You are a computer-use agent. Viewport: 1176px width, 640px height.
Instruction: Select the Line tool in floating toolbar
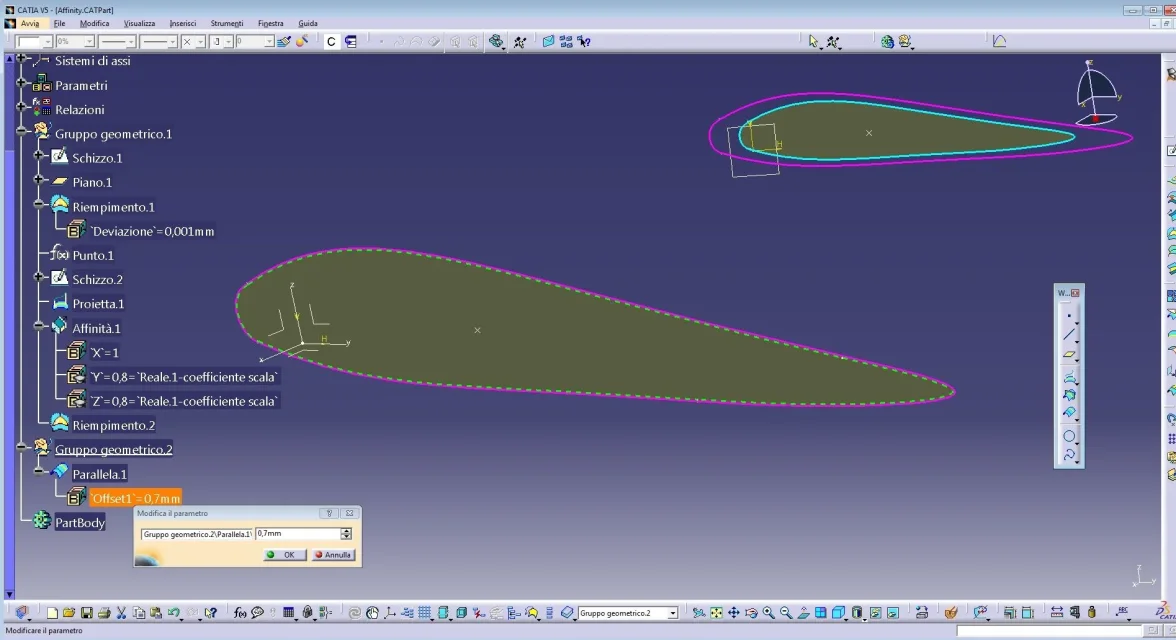pyautogui.click(x=1070, y=335)
